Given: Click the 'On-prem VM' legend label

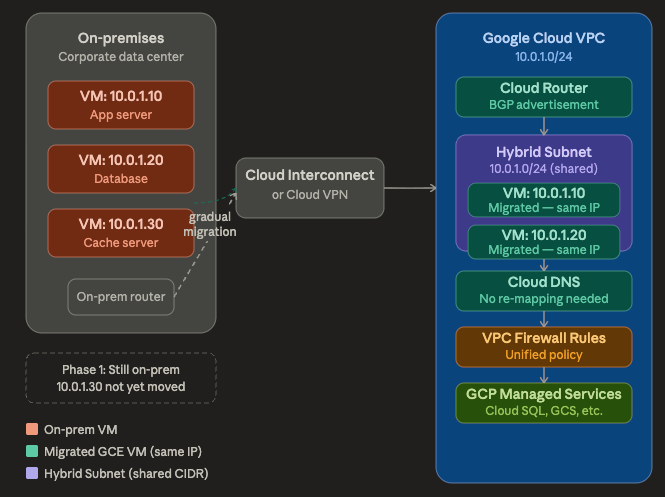Looking at the screenshot, I should [81, 430].
